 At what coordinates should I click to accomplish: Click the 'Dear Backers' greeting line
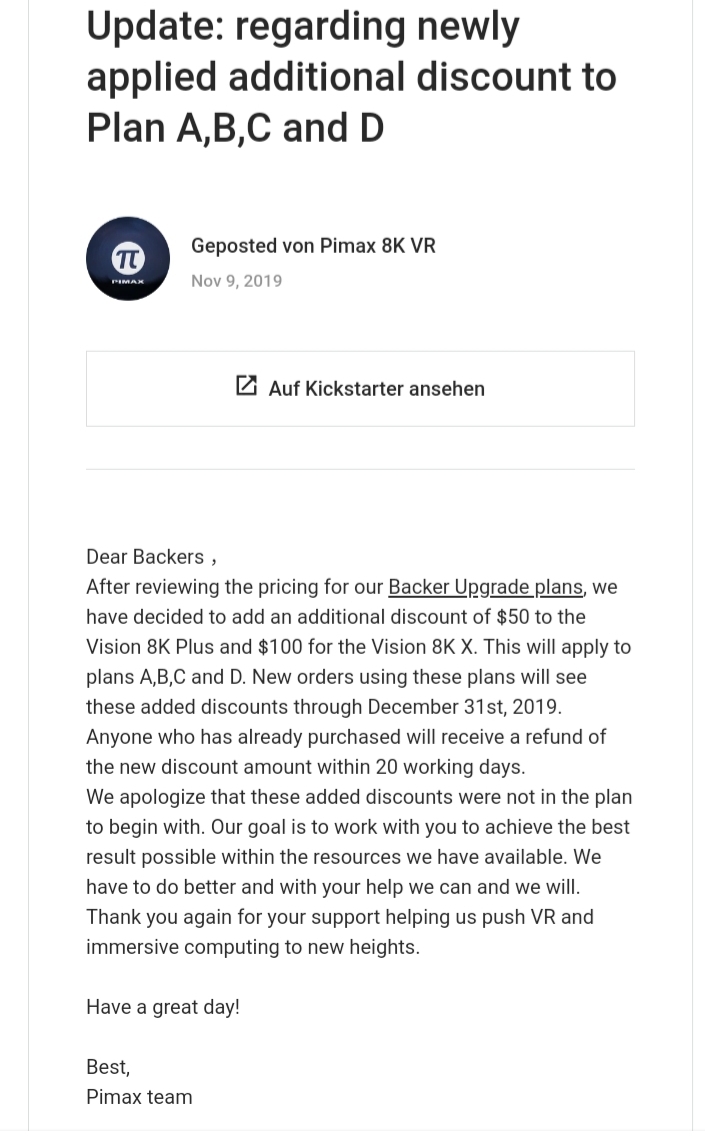tap(151, 557)
